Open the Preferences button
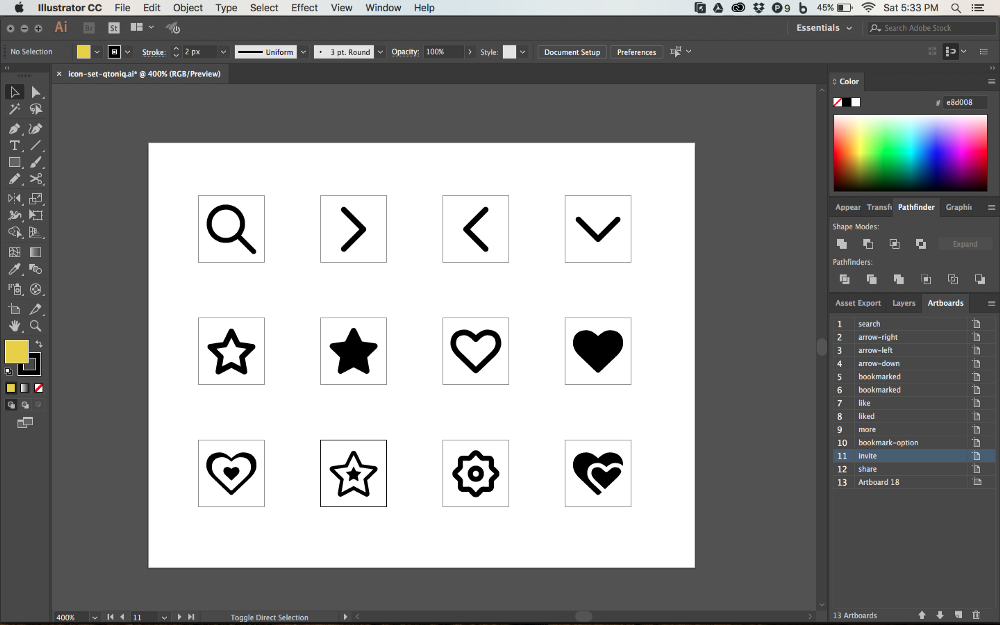This screenshot has height=625, width=1000. click(636, 52)
